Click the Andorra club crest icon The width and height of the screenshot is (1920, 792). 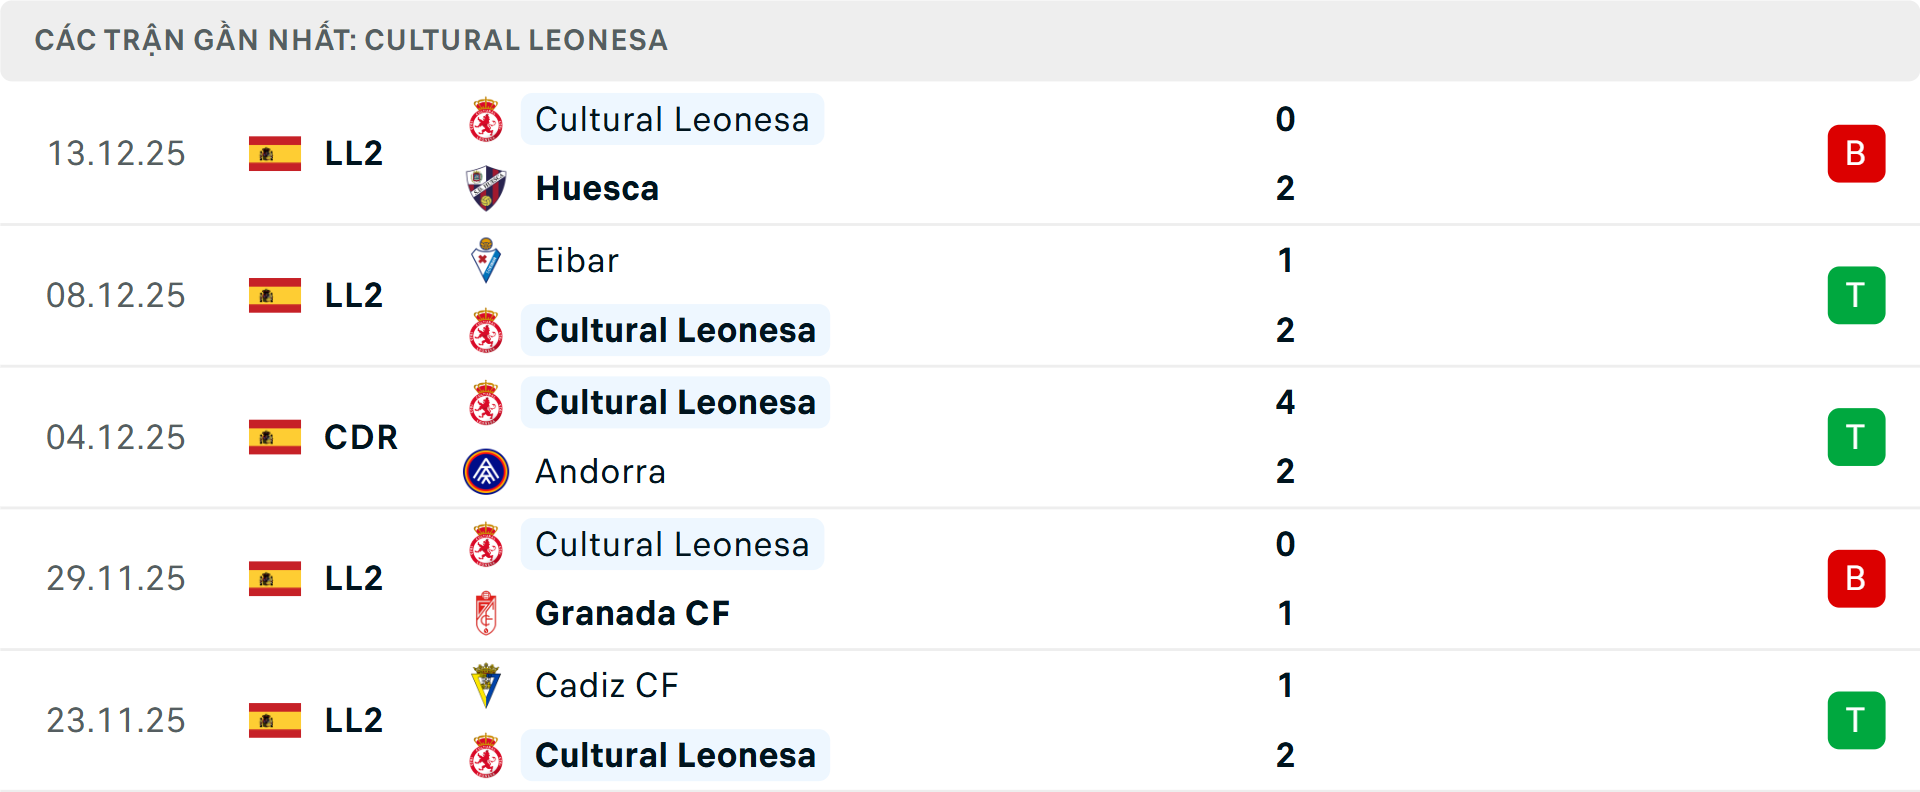(486, 472)
